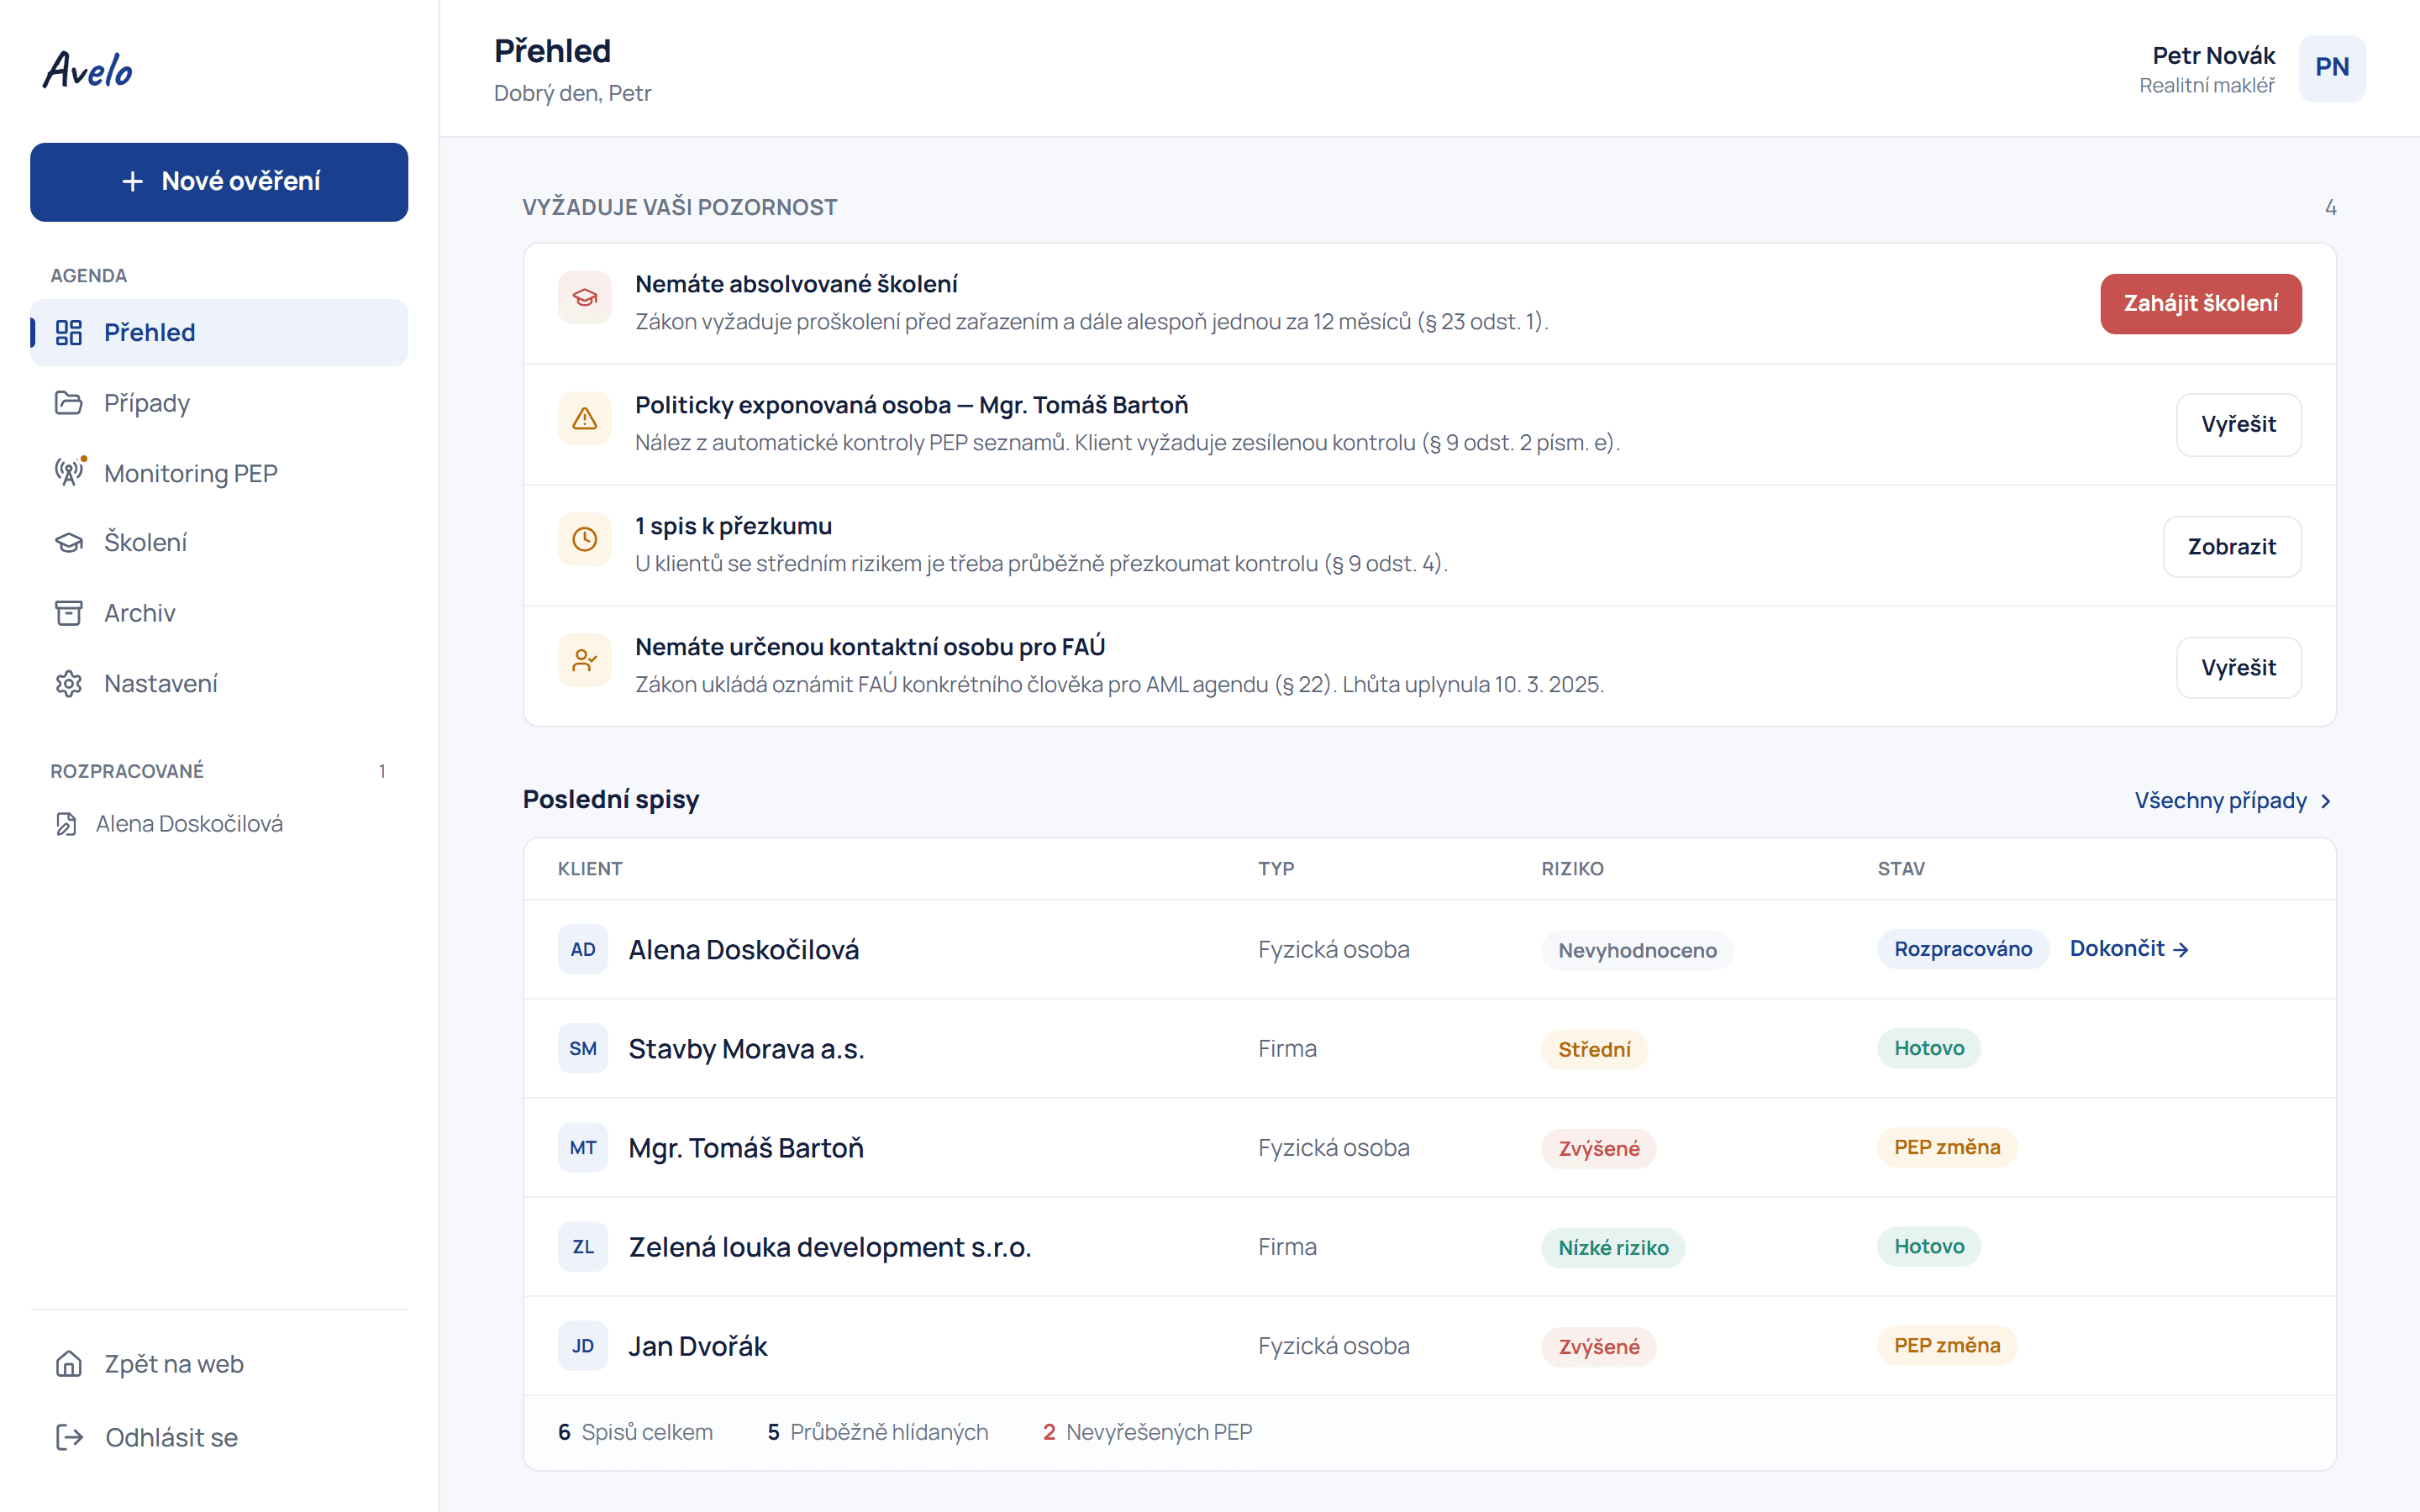Click Odhlásit se to log out
Viewport: 2420px width, 1512px height.
click(219, 1437)
